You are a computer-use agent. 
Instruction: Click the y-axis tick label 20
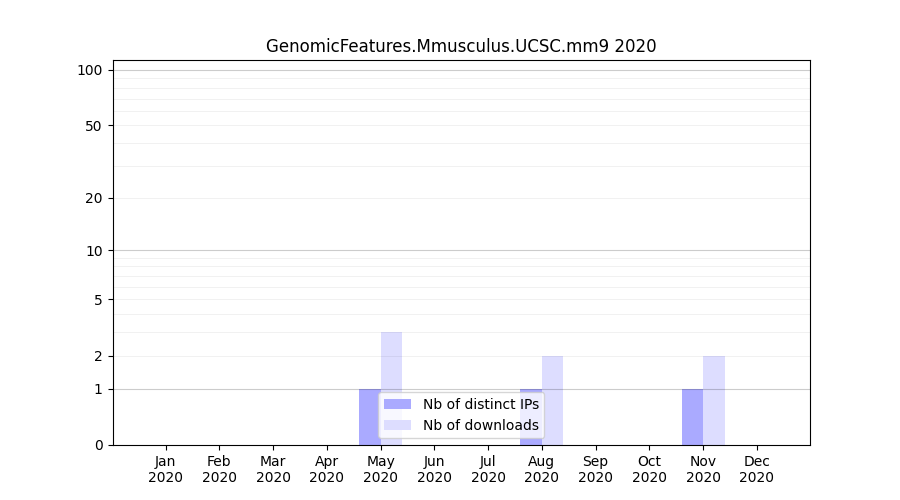pos(93,198)
